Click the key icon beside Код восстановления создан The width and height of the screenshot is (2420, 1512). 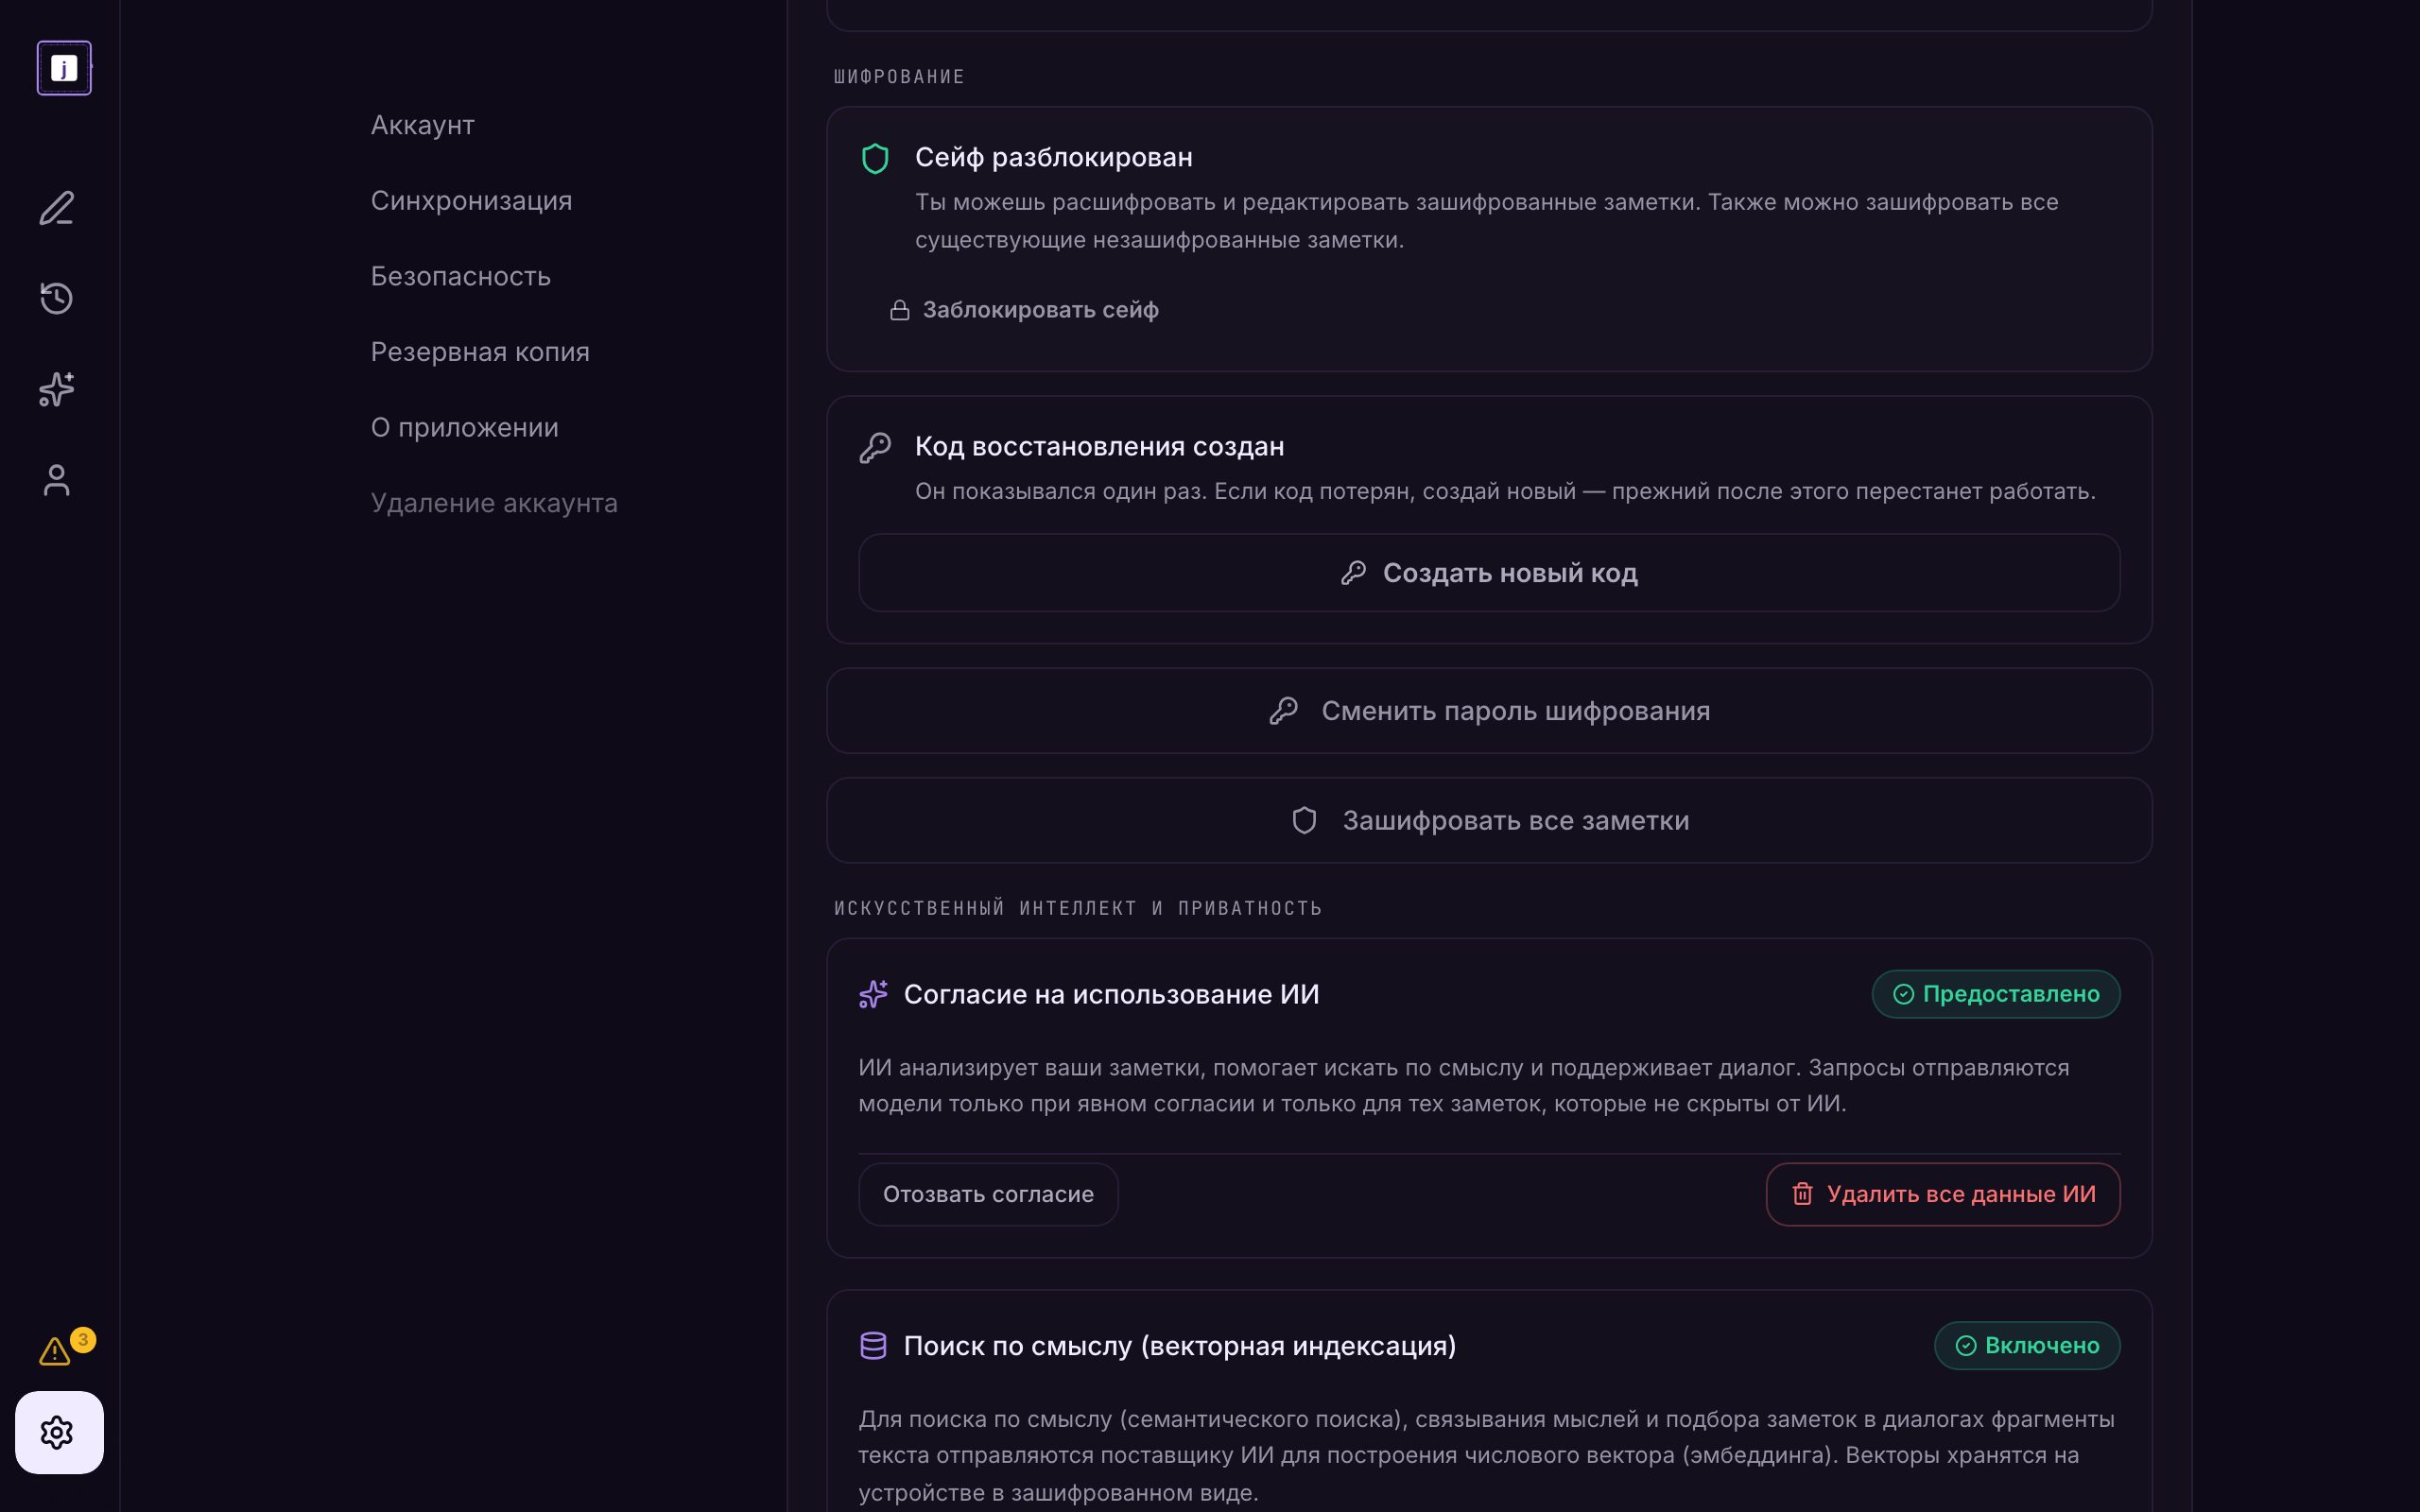coord(875,447)
